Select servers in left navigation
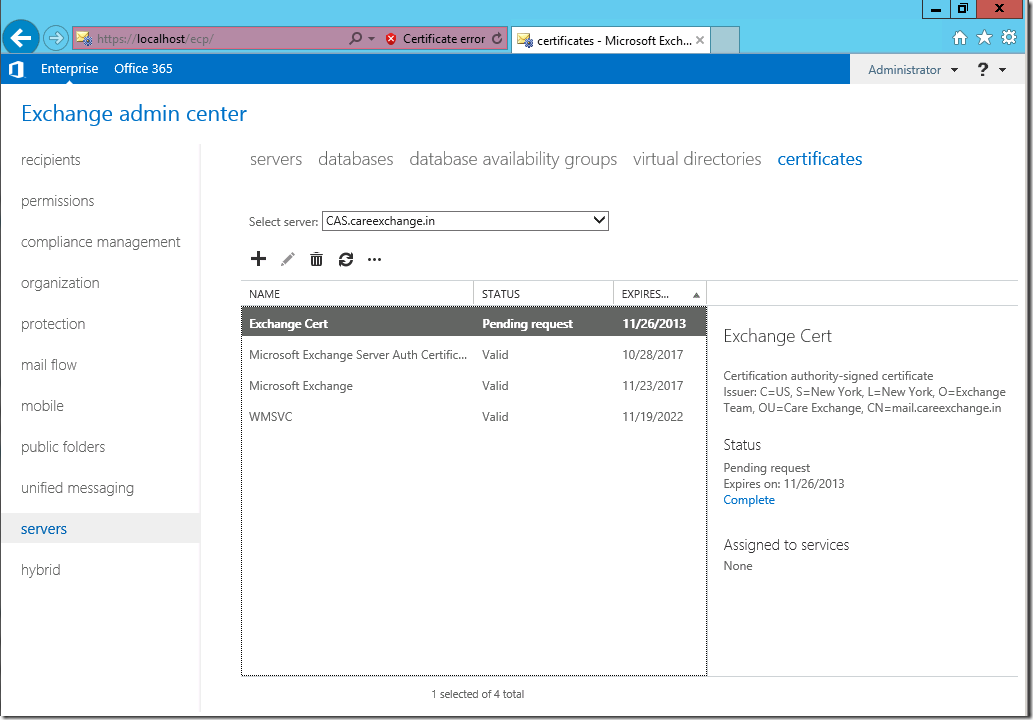Screen dimensions: 1033x720 [x=101, y=528]
